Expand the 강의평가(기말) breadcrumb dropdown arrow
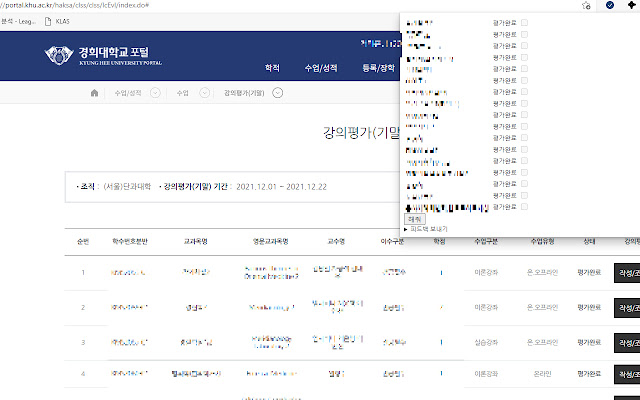This screenshot has height=400, width=640. [x=278, y=93]
